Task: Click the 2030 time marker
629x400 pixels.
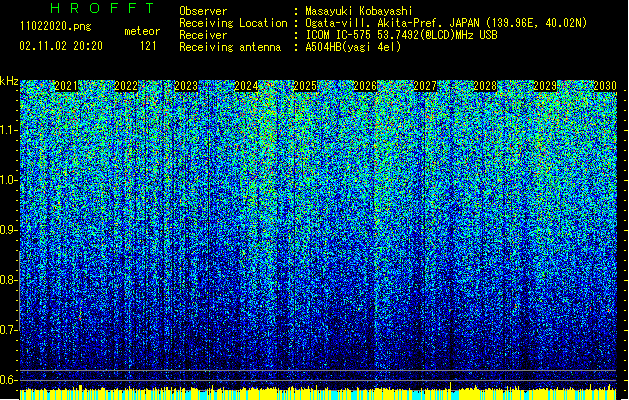Action: click(x=605, y=86)
